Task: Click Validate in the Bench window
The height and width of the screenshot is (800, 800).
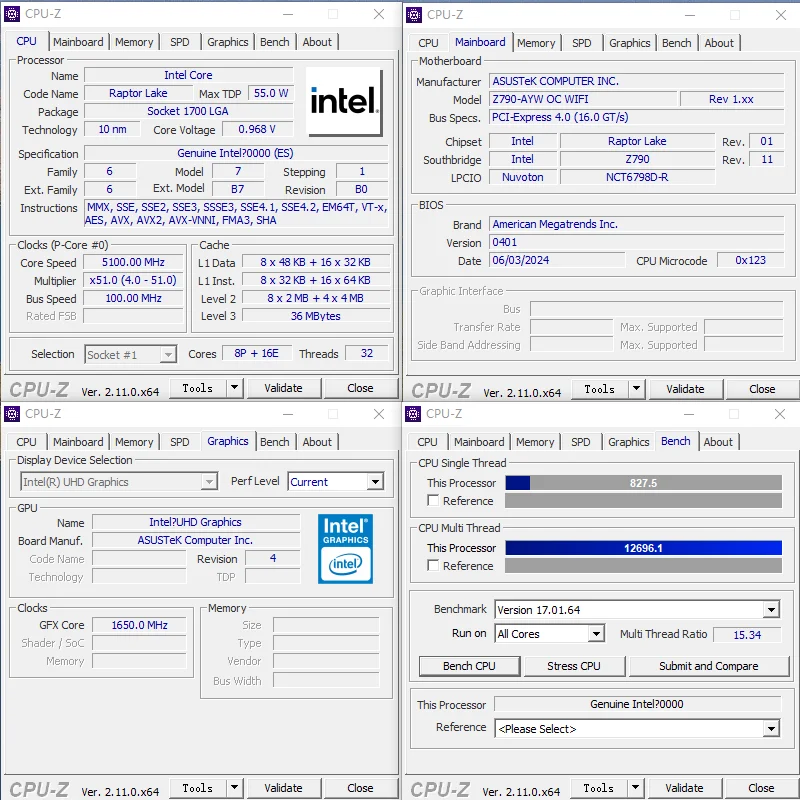Action: tap(685, 788)
